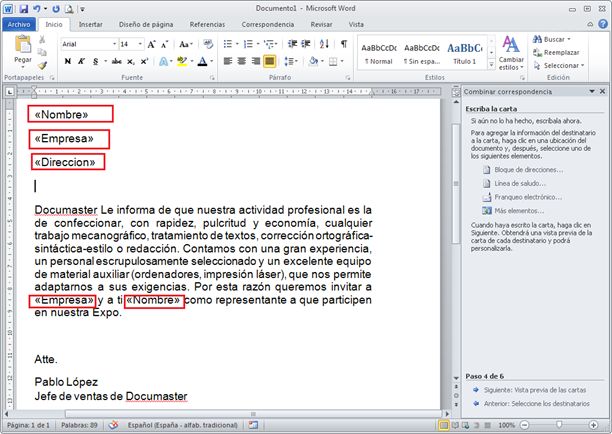Viewport: 612px width, 434px height.
Task: Click the zoom slider handle
Action: pos(559,424)
